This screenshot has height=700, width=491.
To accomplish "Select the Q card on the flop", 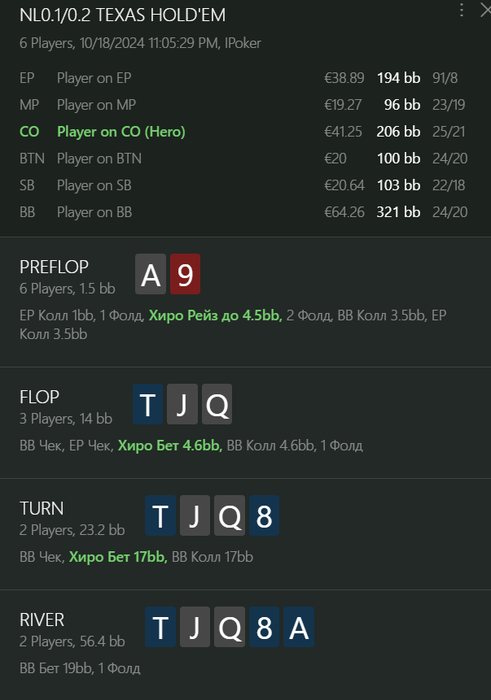I will pos(217,404).
